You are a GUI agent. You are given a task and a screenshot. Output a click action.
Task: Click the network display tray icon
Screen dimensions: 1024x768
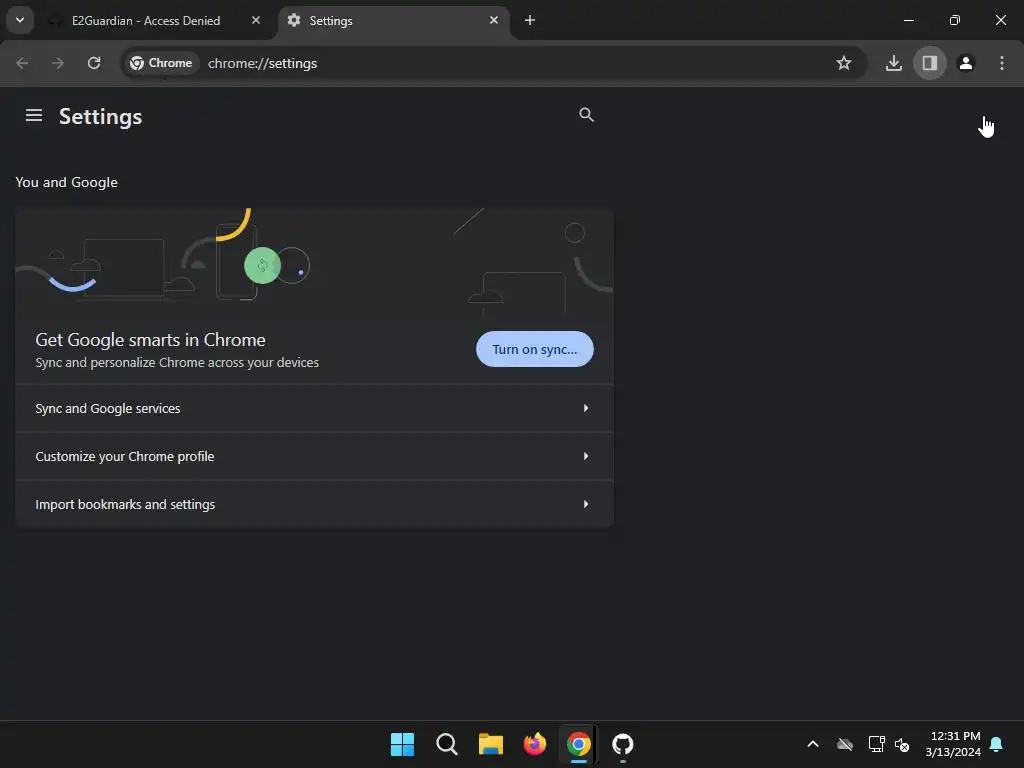[x=876, y=744]
